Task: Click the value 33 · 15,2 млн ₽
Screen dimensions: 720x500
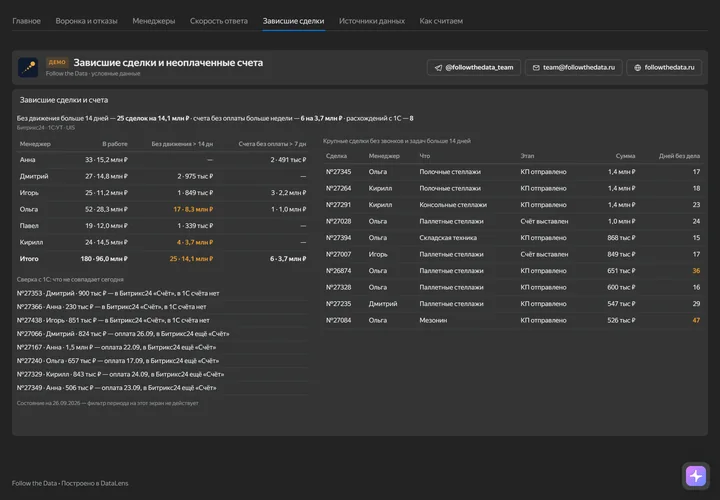Action: 106,160
